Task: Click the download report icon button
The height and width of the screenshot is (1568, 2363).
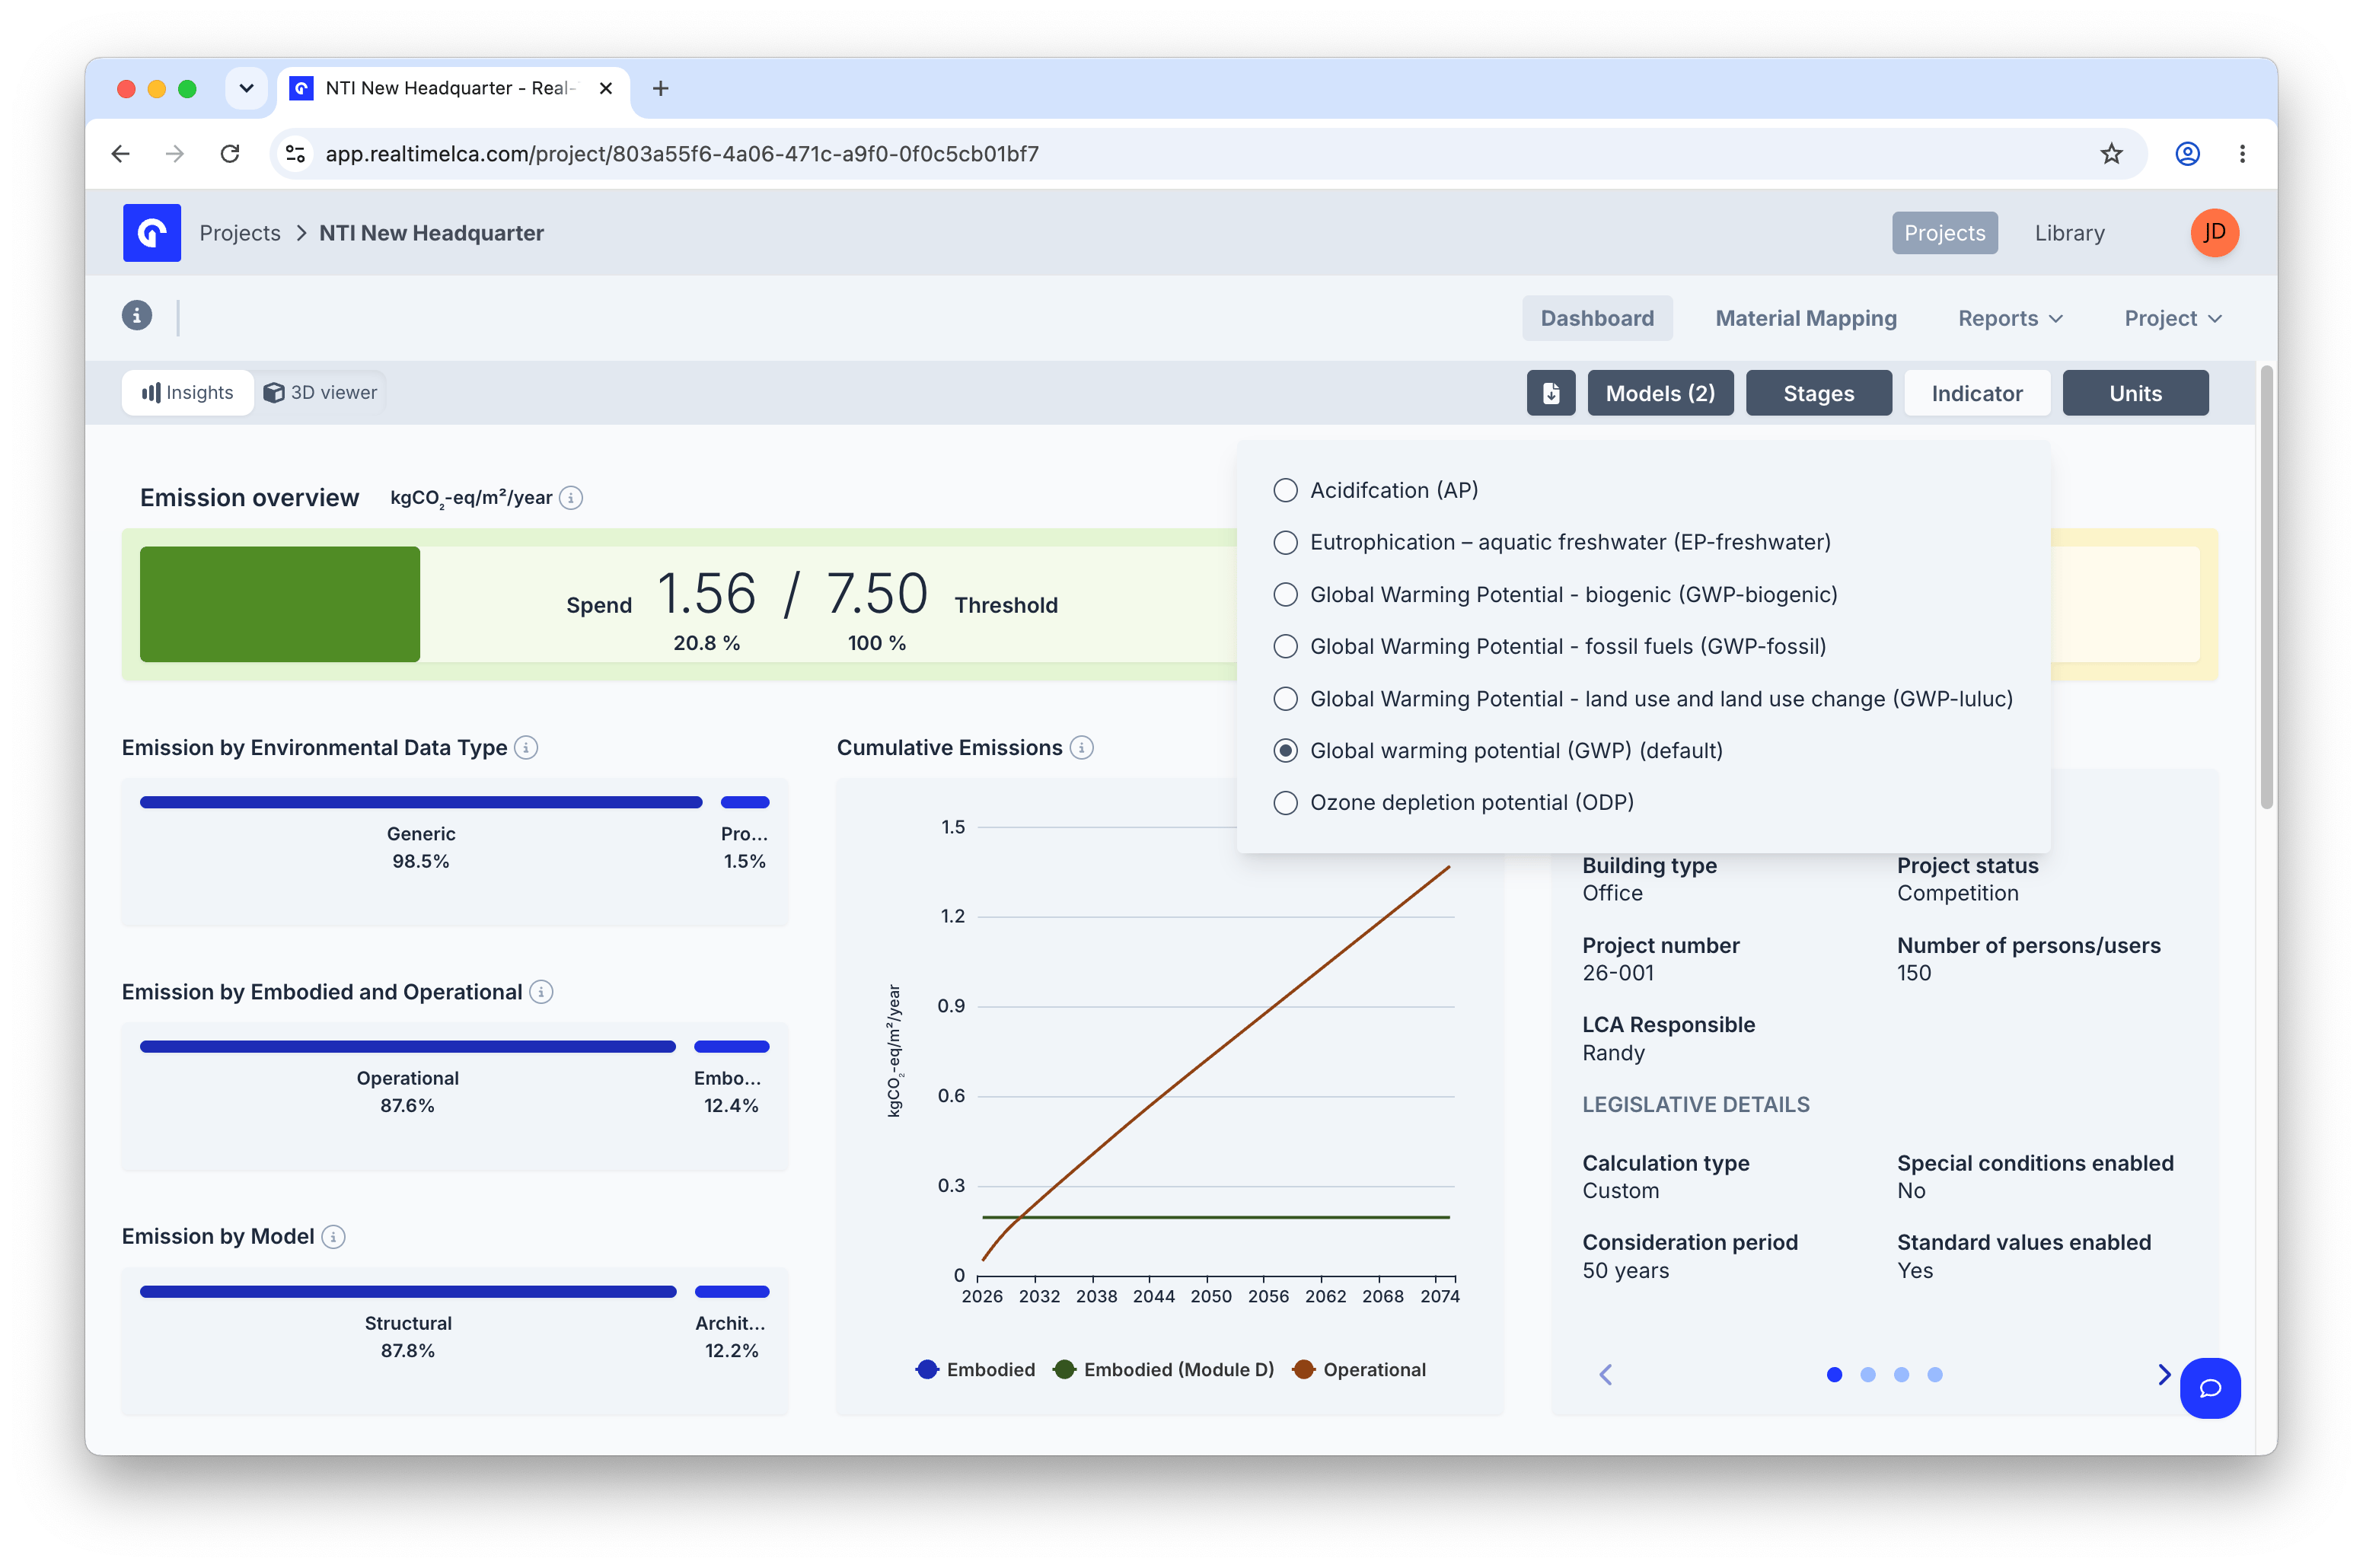Action: [x=1550, y=393]
